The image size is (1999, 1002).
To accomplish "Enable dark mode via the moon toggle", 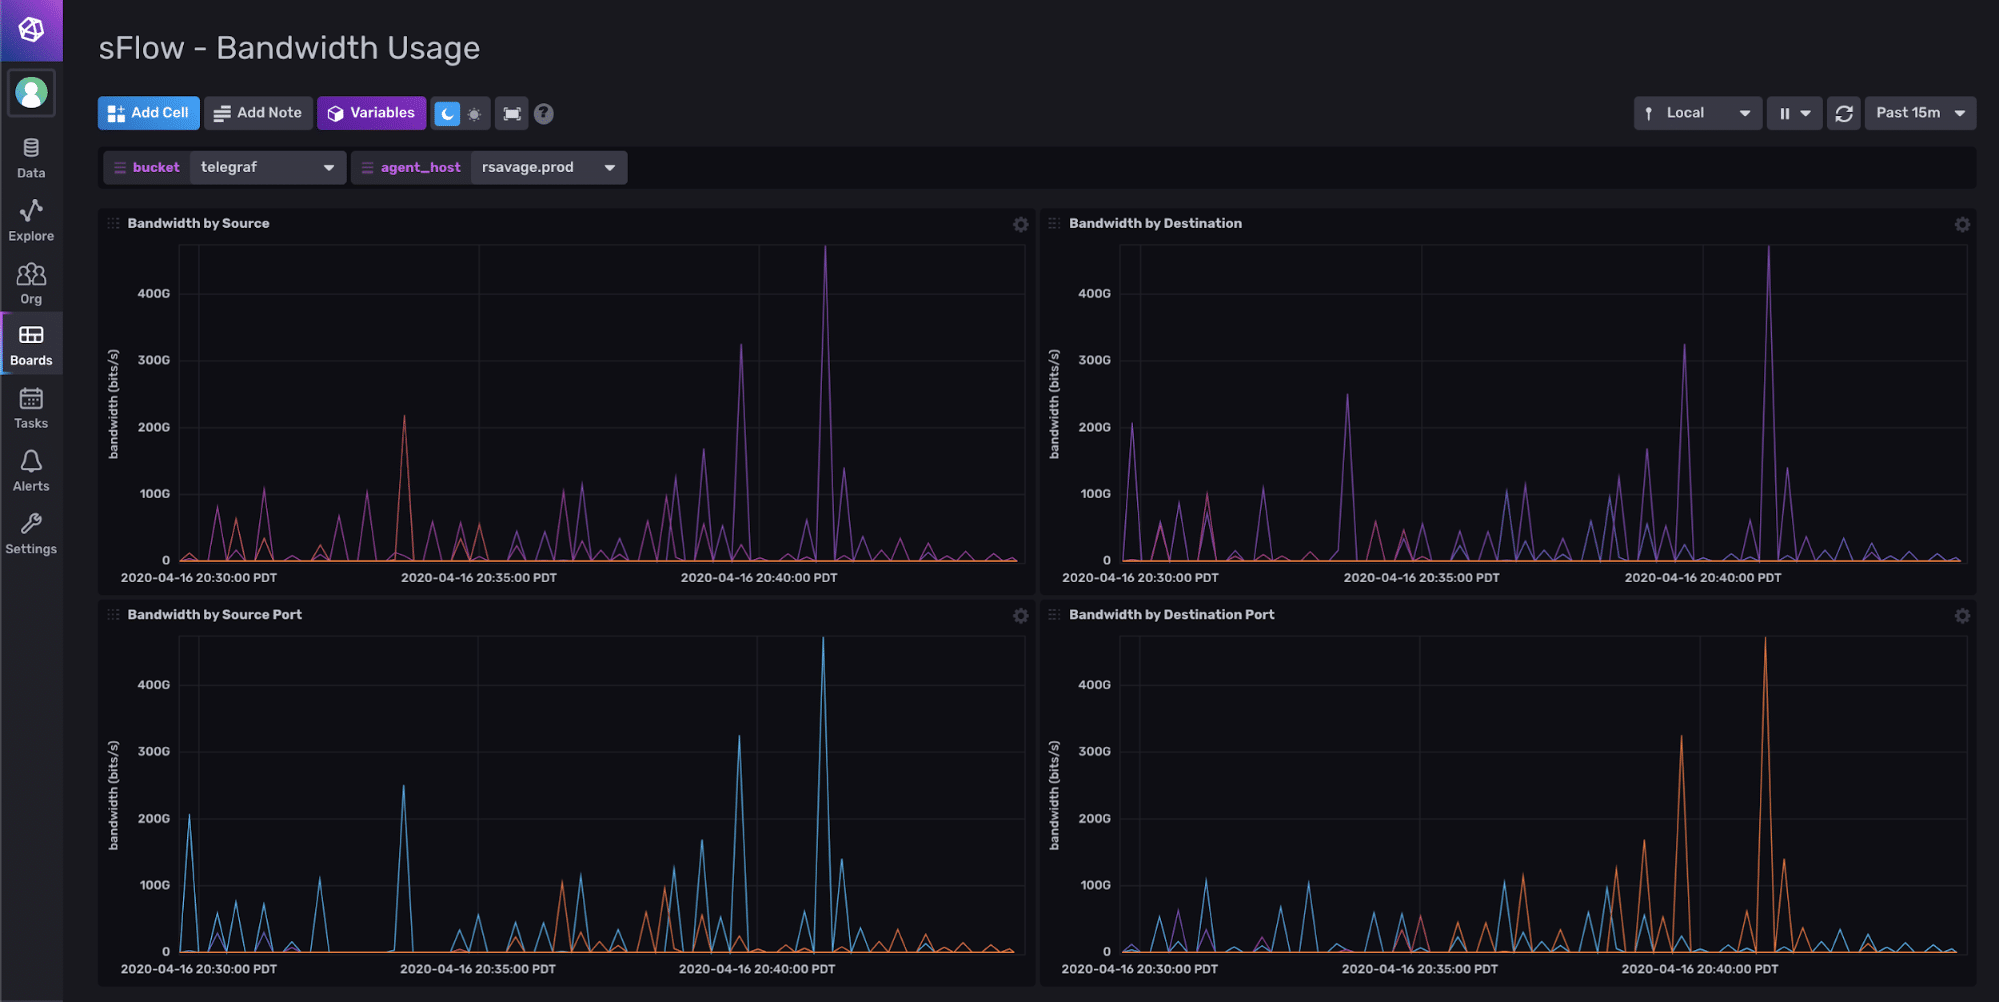I will pyautogui.click(x=447, y=113).
